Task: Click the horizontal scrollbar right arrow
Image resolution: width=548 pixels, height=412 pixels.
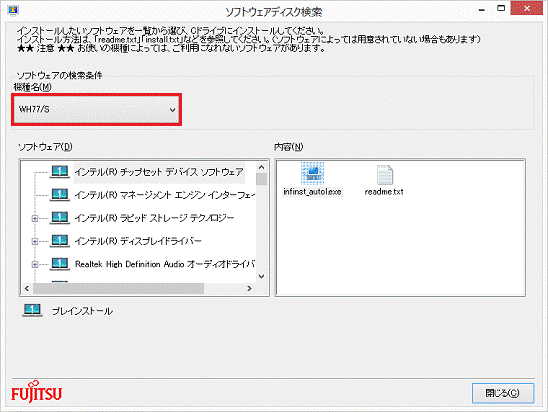Action: pos(249,288)
